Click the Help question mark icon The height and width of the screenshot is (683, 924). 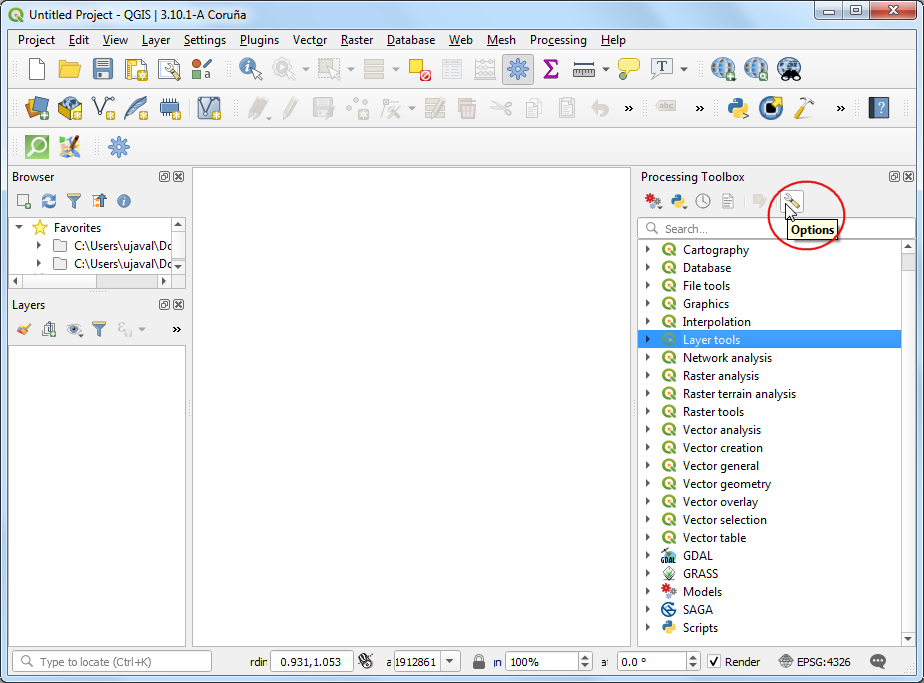pyautogui.click(x=879, y=108)
